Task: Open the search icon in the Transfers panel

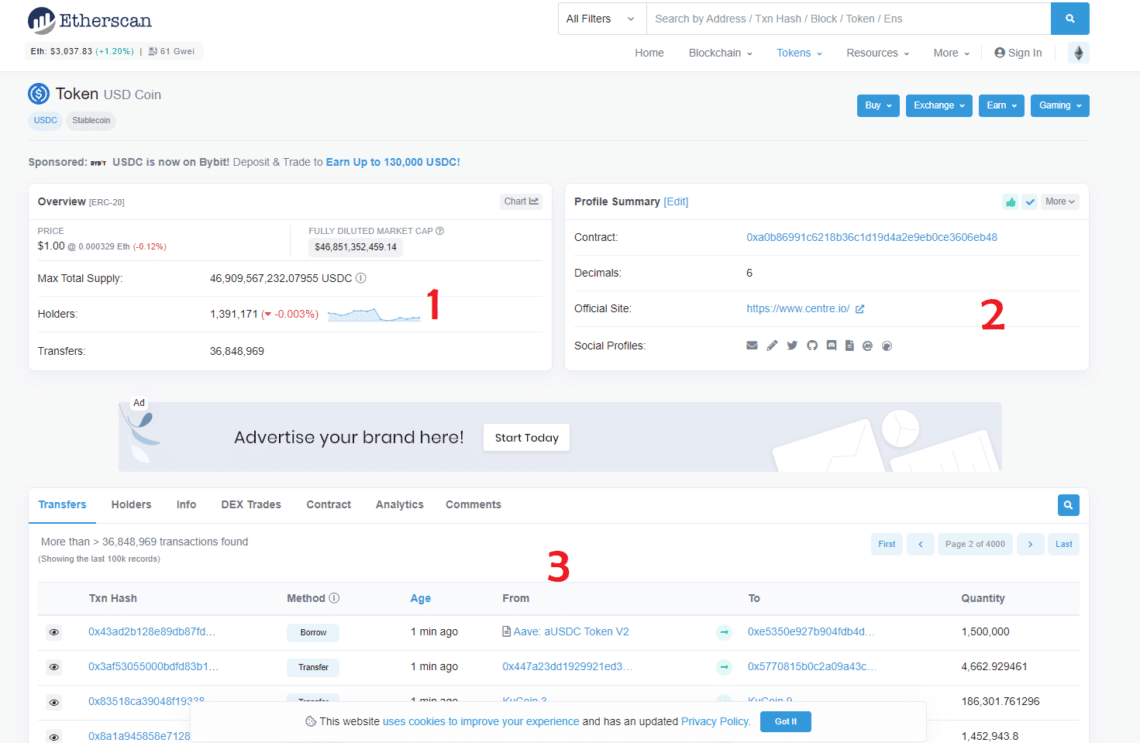Action: [x=1067, y=505]
